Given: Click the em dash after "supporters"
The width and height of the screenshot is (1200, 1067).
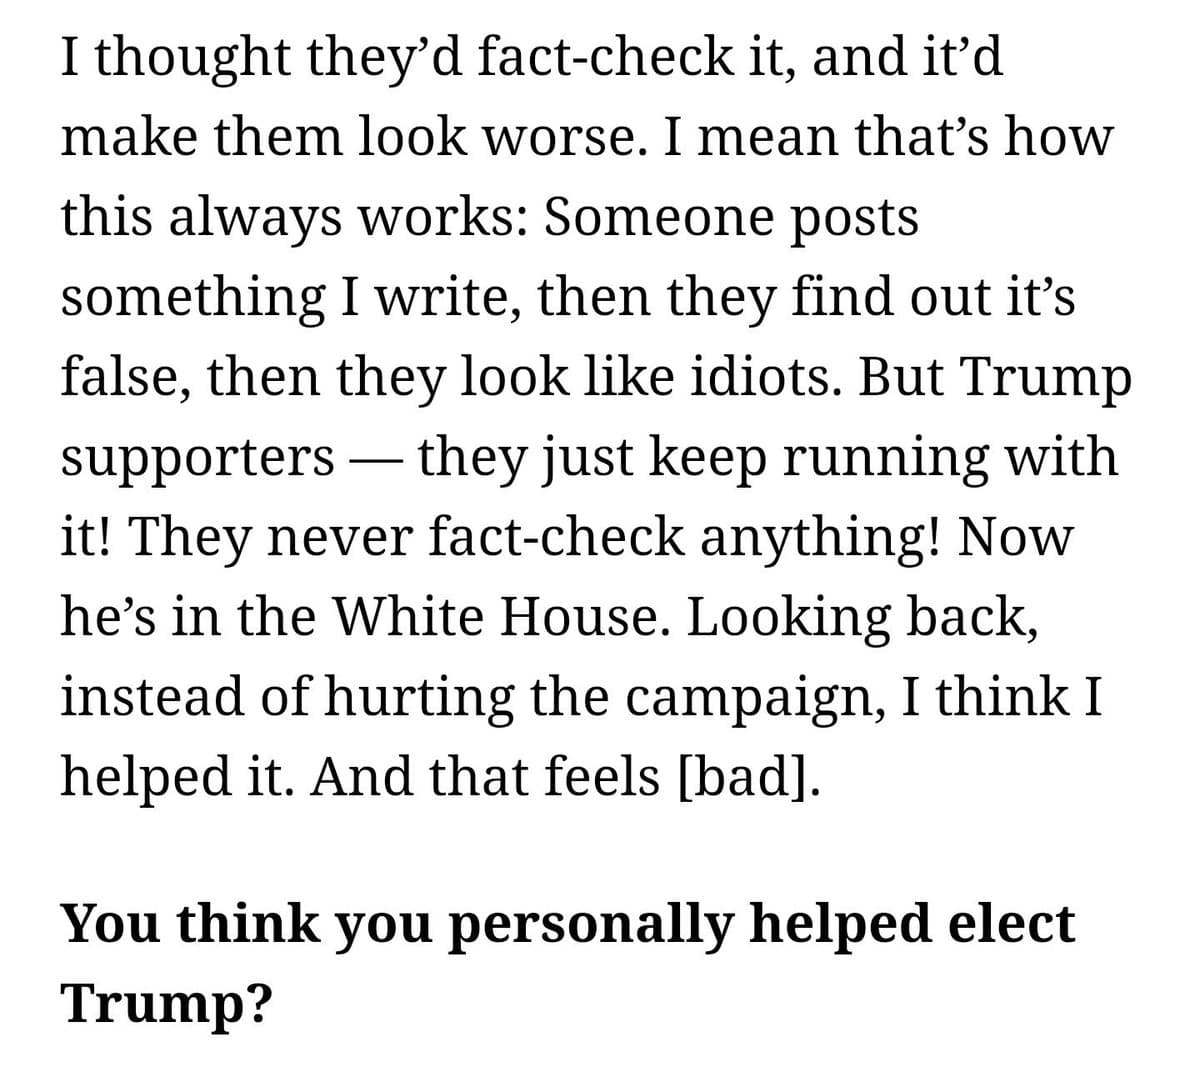Looking at the screenshot, I should coord(377,459).
